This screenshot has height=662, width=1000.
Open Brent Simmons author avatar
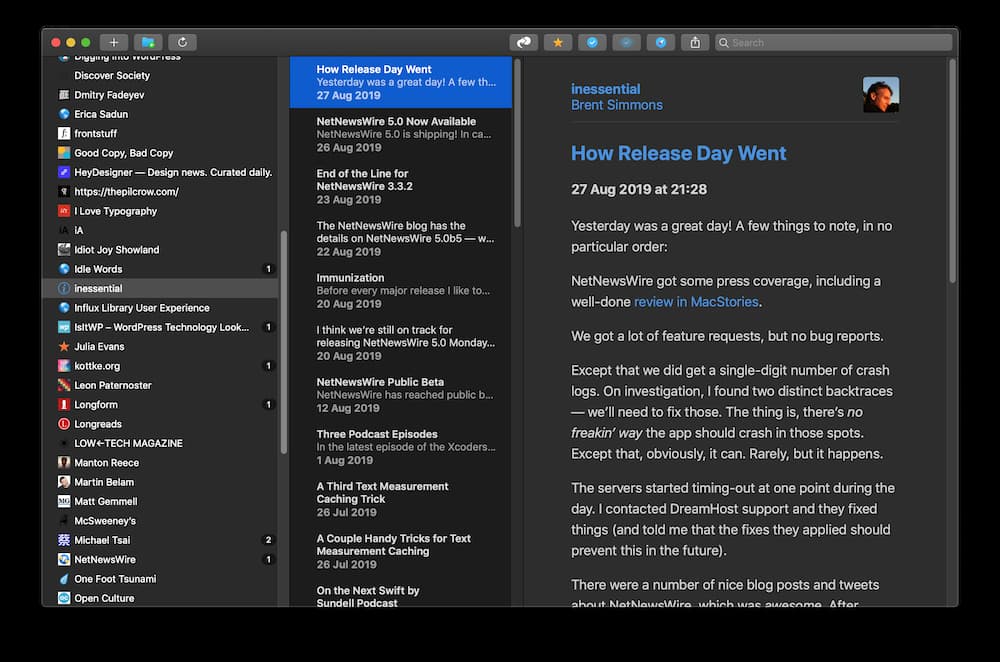pos(881,94)
